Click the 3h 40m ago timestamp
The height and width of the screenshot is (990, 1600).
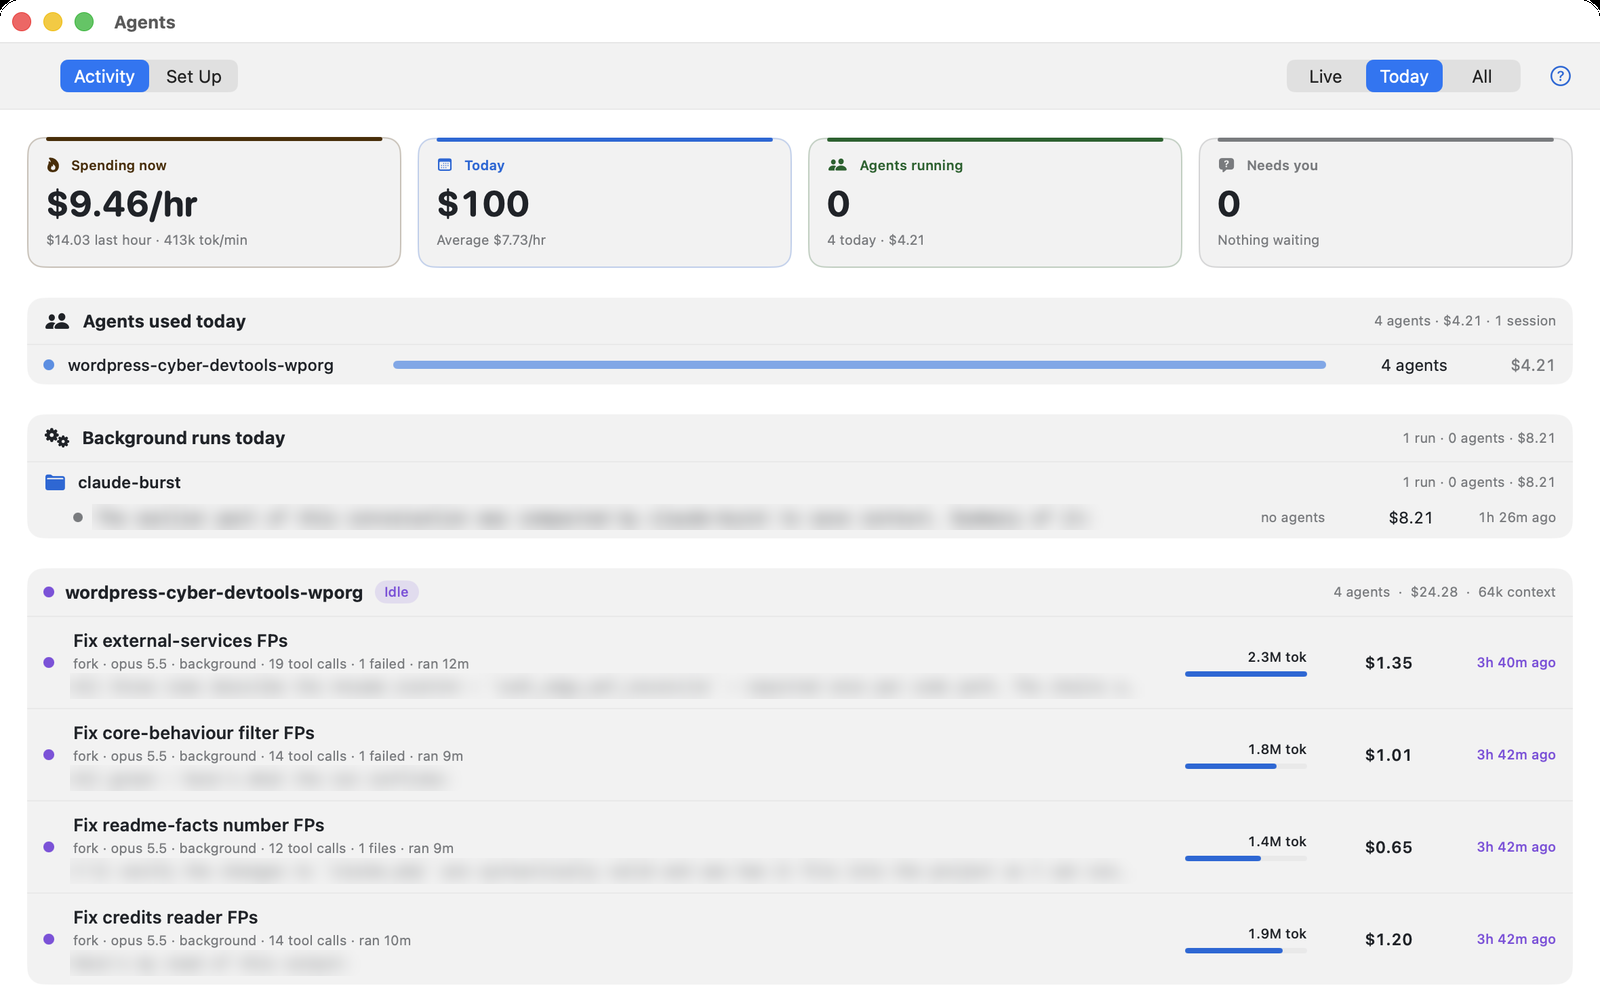coord(1516,662)
